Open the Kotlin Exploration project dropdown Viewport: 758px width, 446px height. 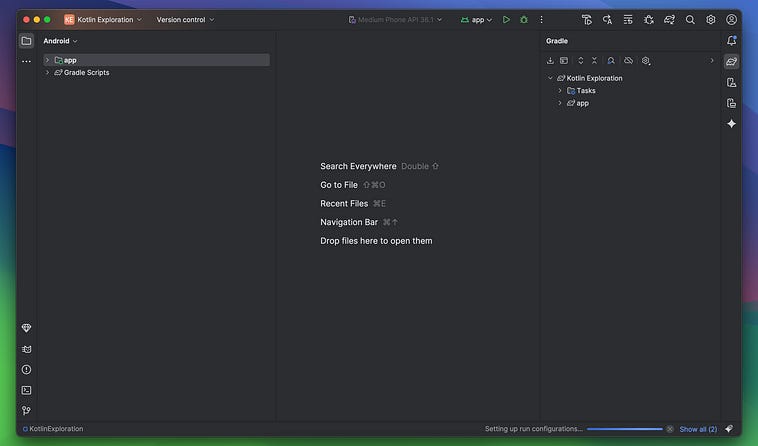pyautogui.click(x=103, y=20)
